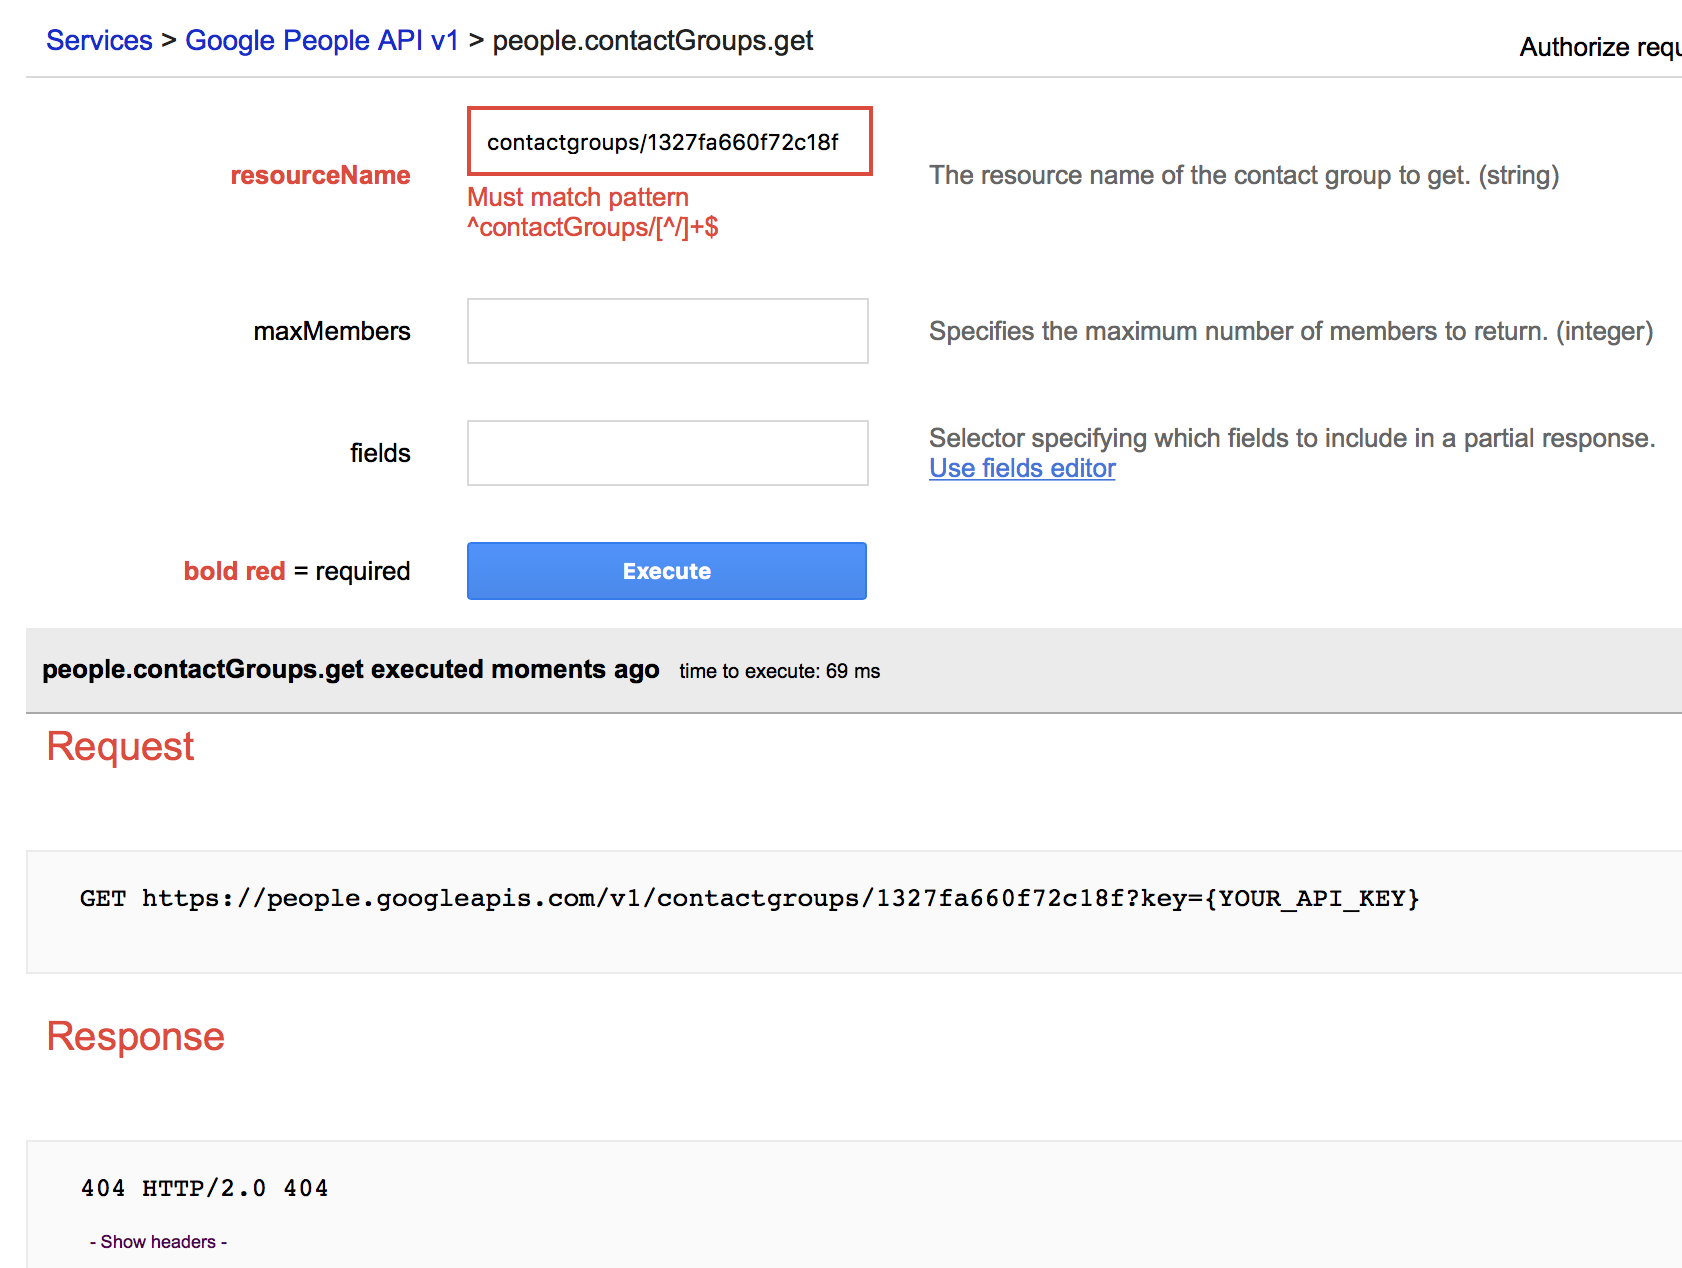Expand the Show headers section
This screenshot has height=1268, width=1682.
pyautogui.click(x=158, y=1242)
